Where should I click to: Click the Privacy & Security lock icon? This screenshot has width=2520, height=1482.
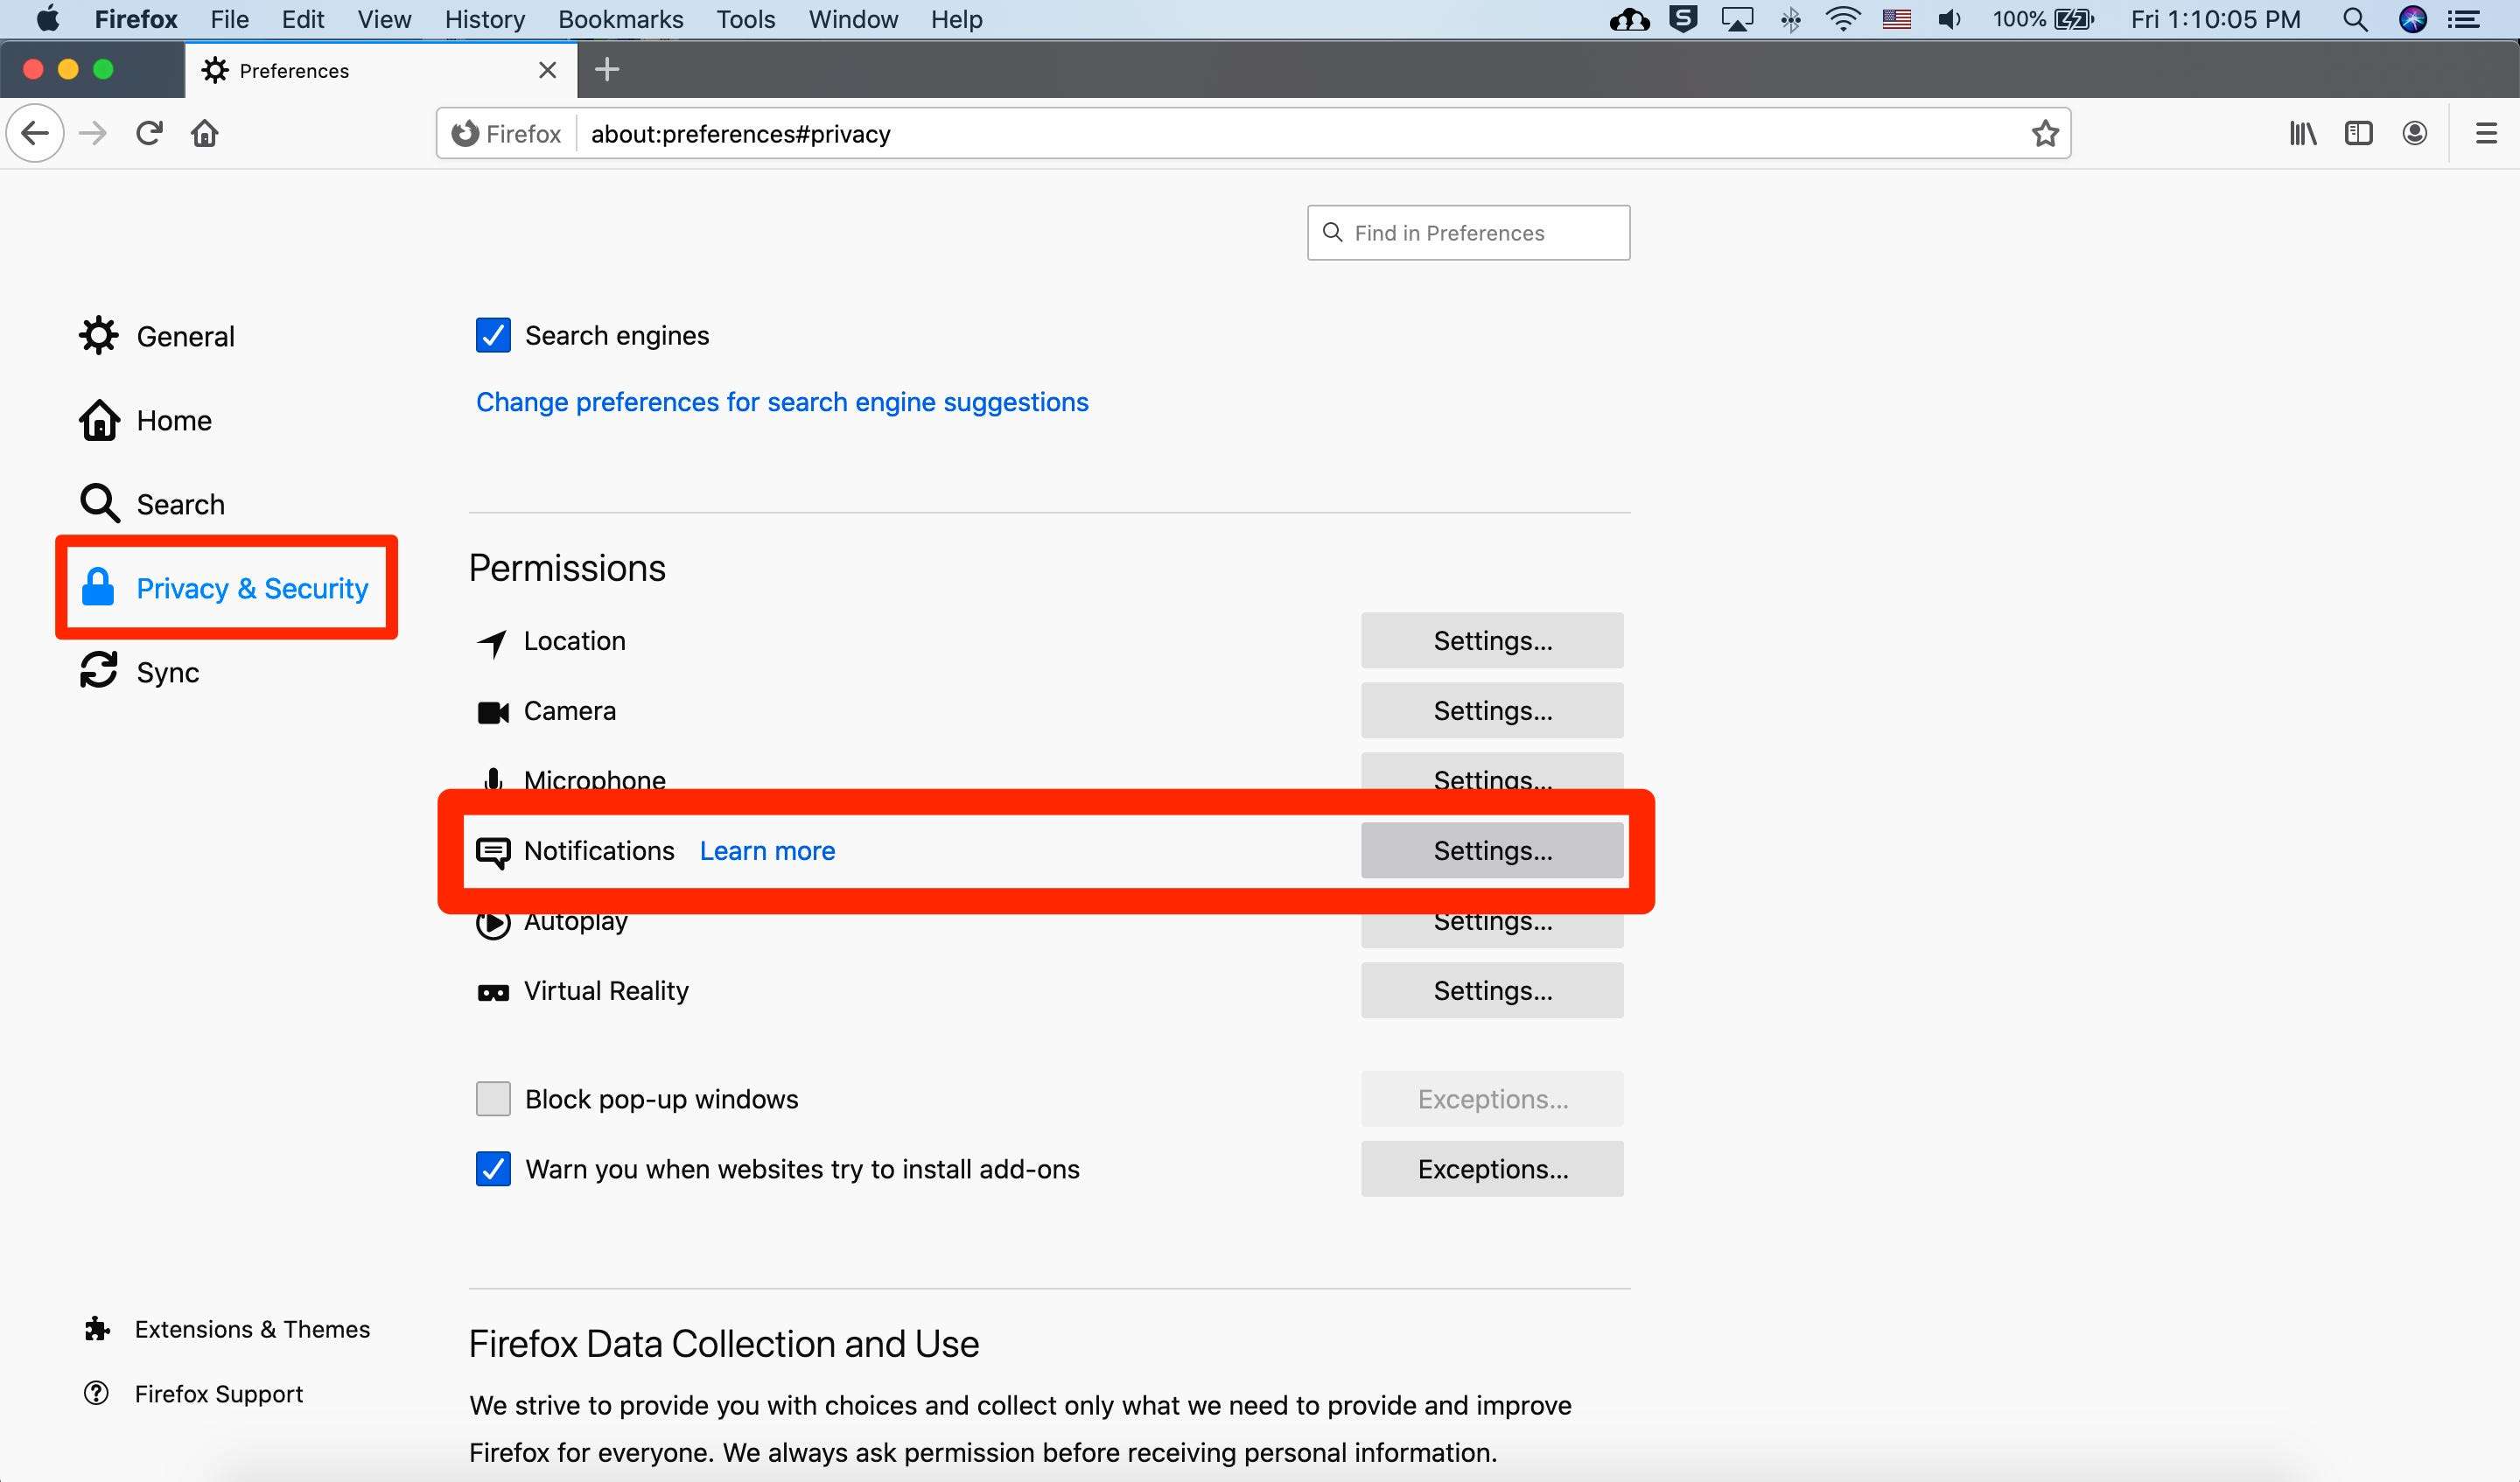point(99,586)
